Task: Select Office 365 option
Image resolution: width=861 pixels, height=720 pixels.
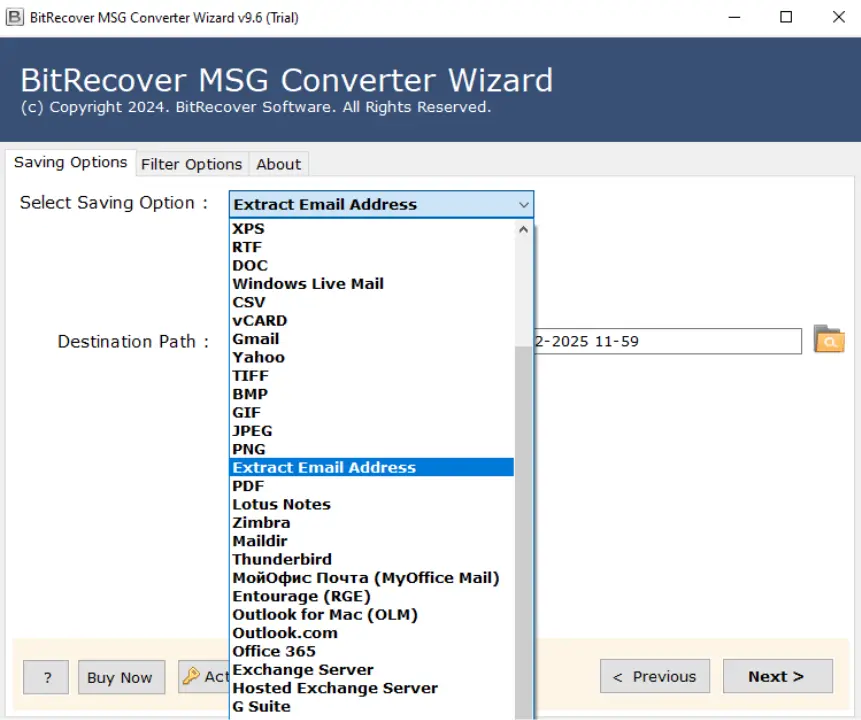Action: pos(372,651)
